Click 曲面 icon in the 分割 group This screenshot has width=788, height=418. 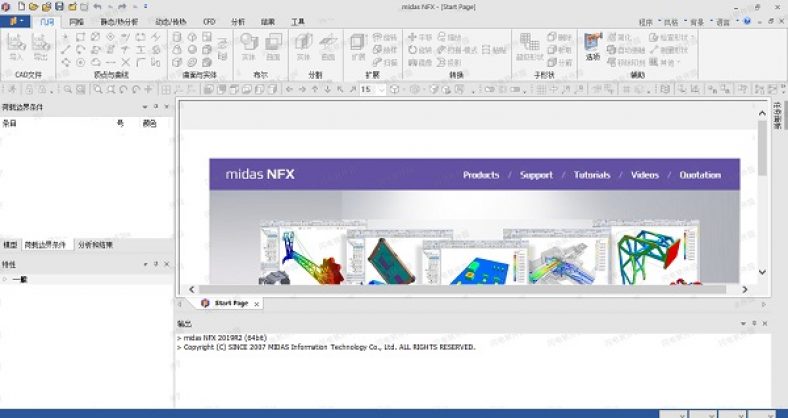328,48
